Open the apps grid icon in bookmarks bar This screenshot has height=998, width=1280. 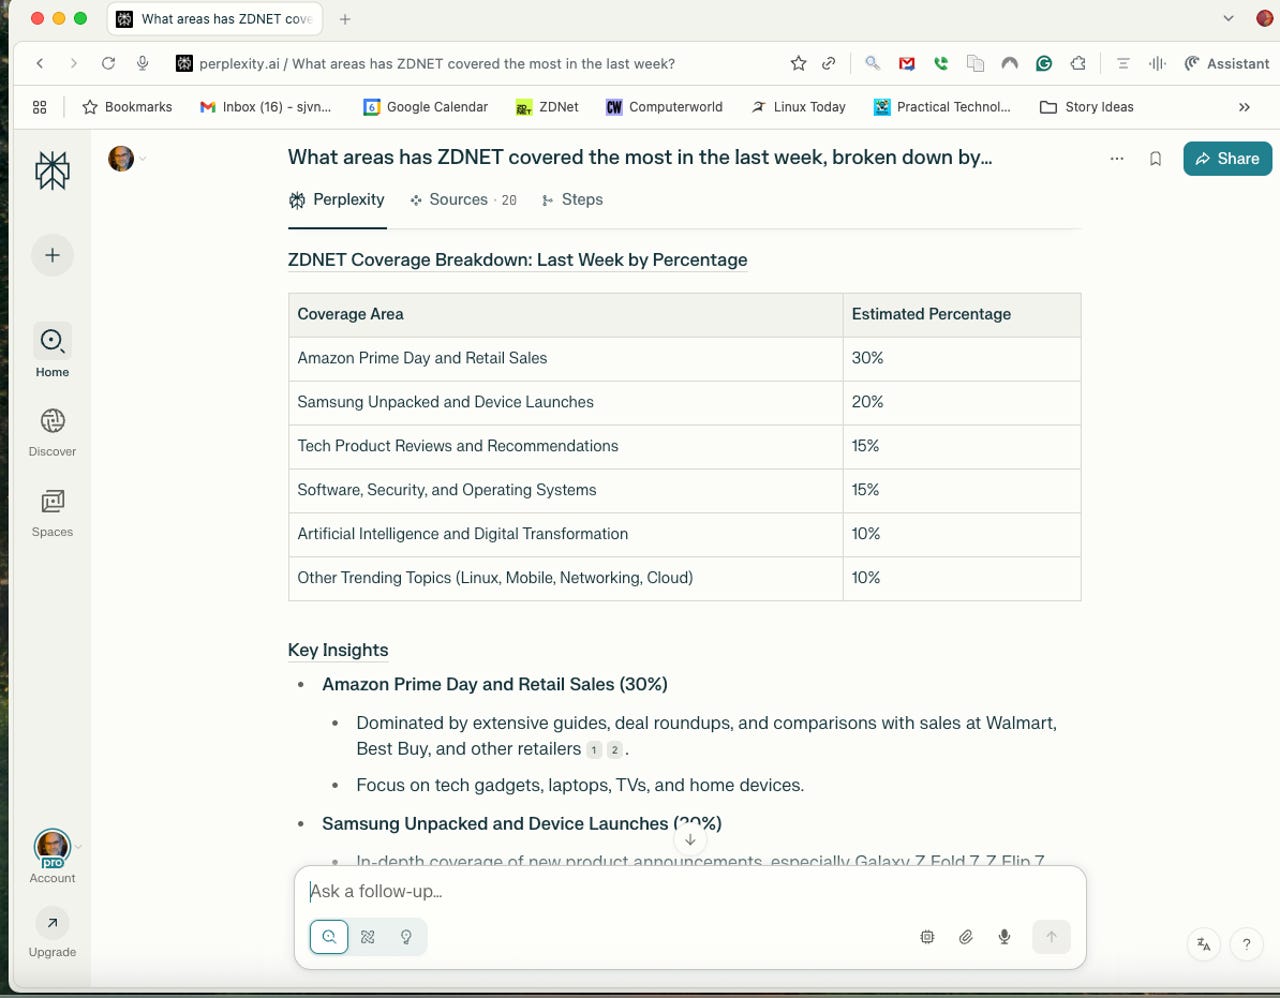tap(40, 107)
